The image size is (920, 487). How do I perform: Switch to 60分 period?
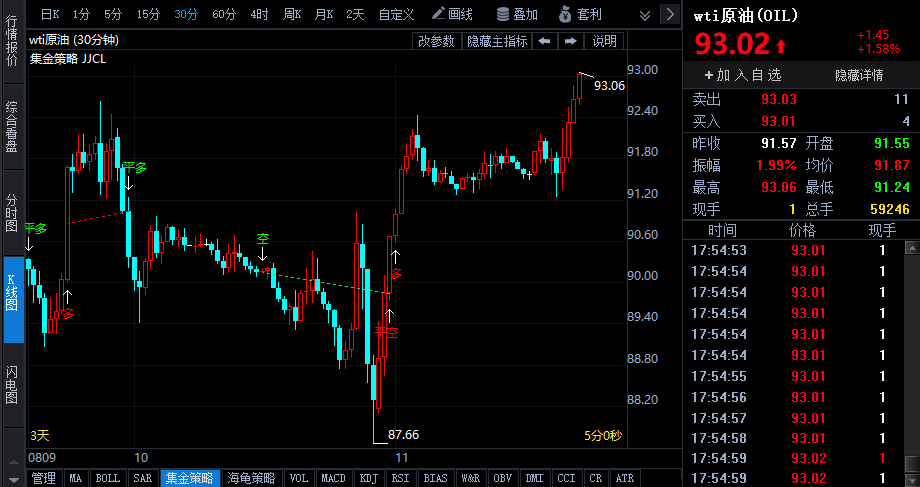(224, 14)
